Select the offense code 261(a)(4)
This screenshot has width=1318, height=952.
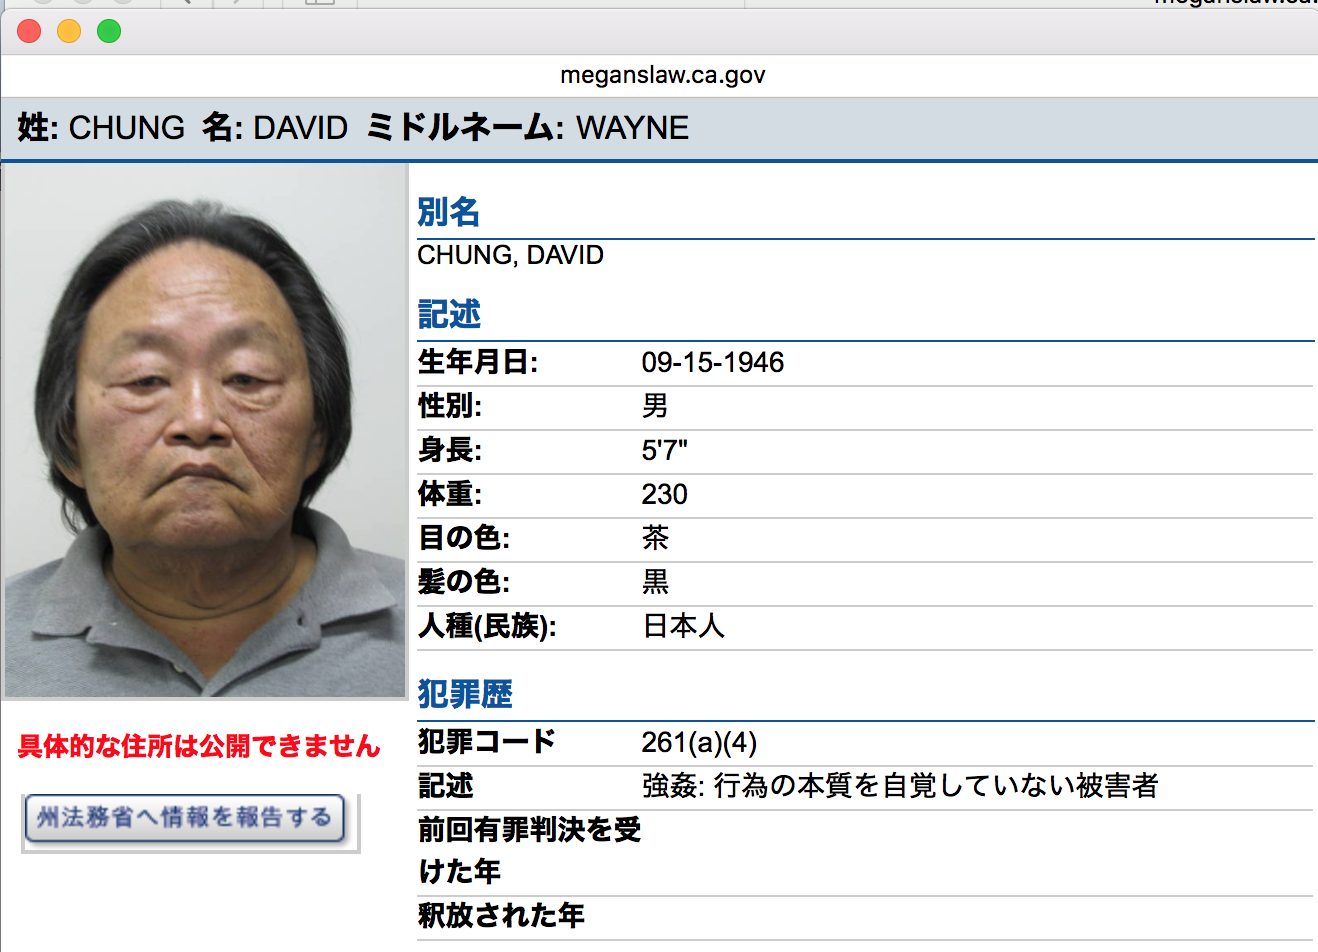click(699, 742)
